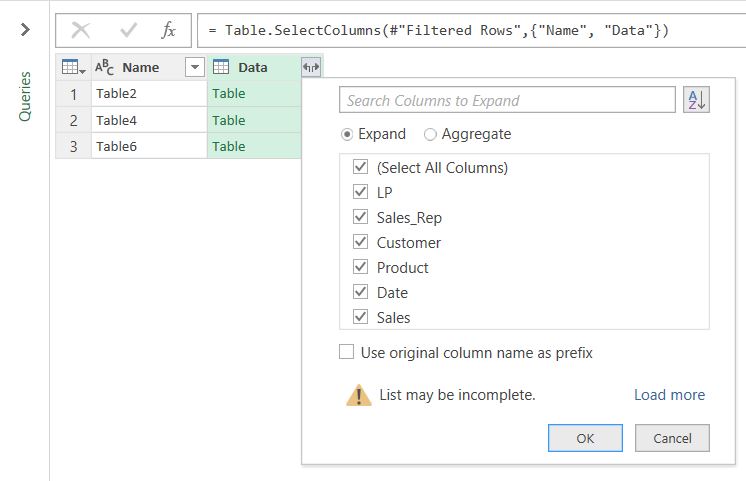Sort columns with the A-Z sort icon

coord(697,100)
